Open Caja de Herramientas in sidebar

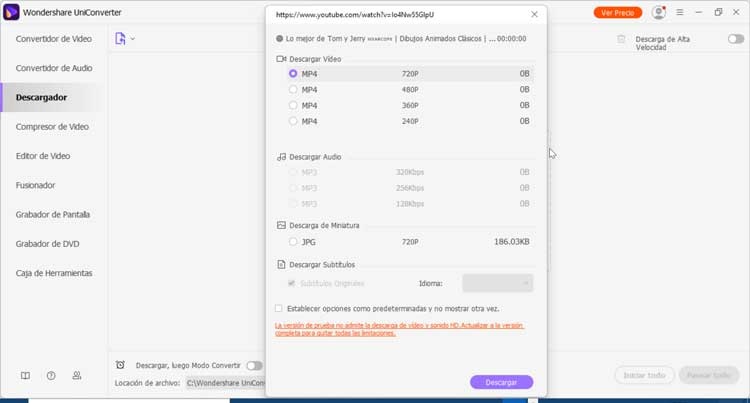(x=54, y=273)
